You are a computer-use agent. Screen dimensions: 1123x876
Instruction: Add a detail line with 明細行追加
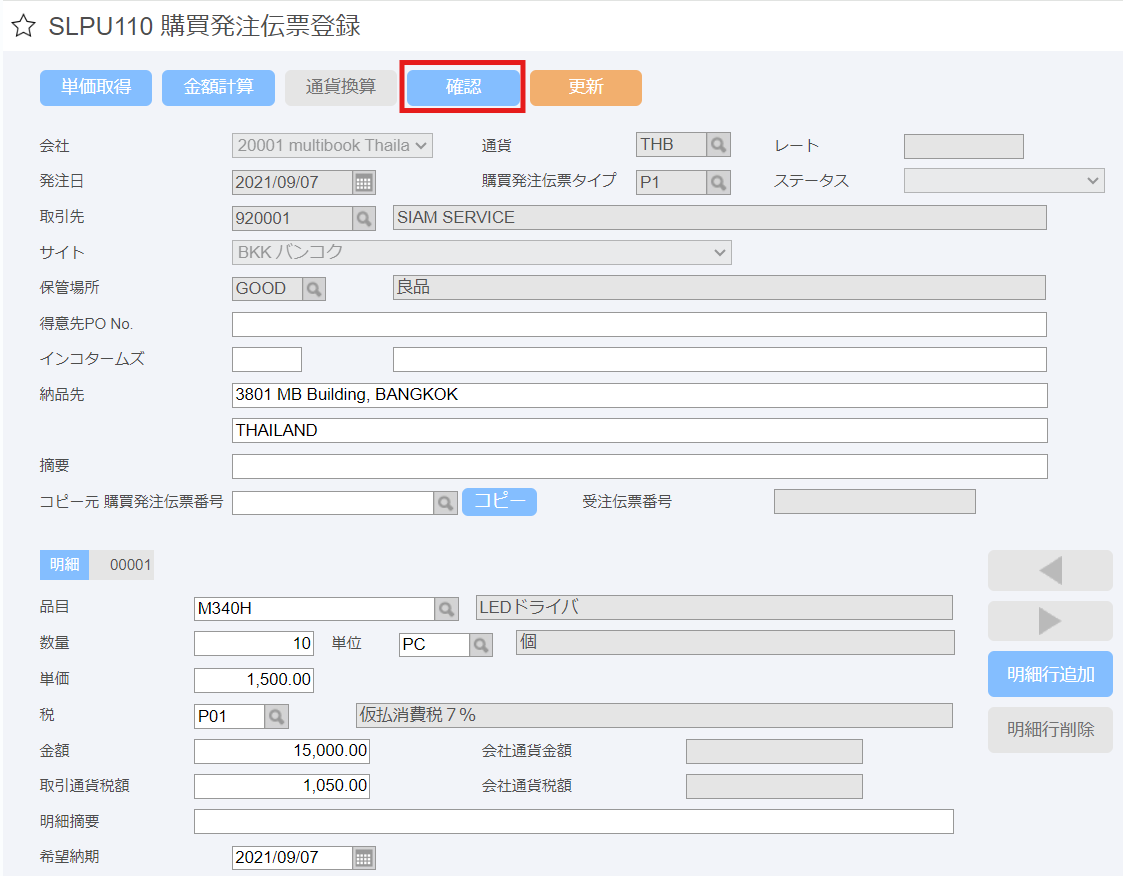tap(1050, 674)
